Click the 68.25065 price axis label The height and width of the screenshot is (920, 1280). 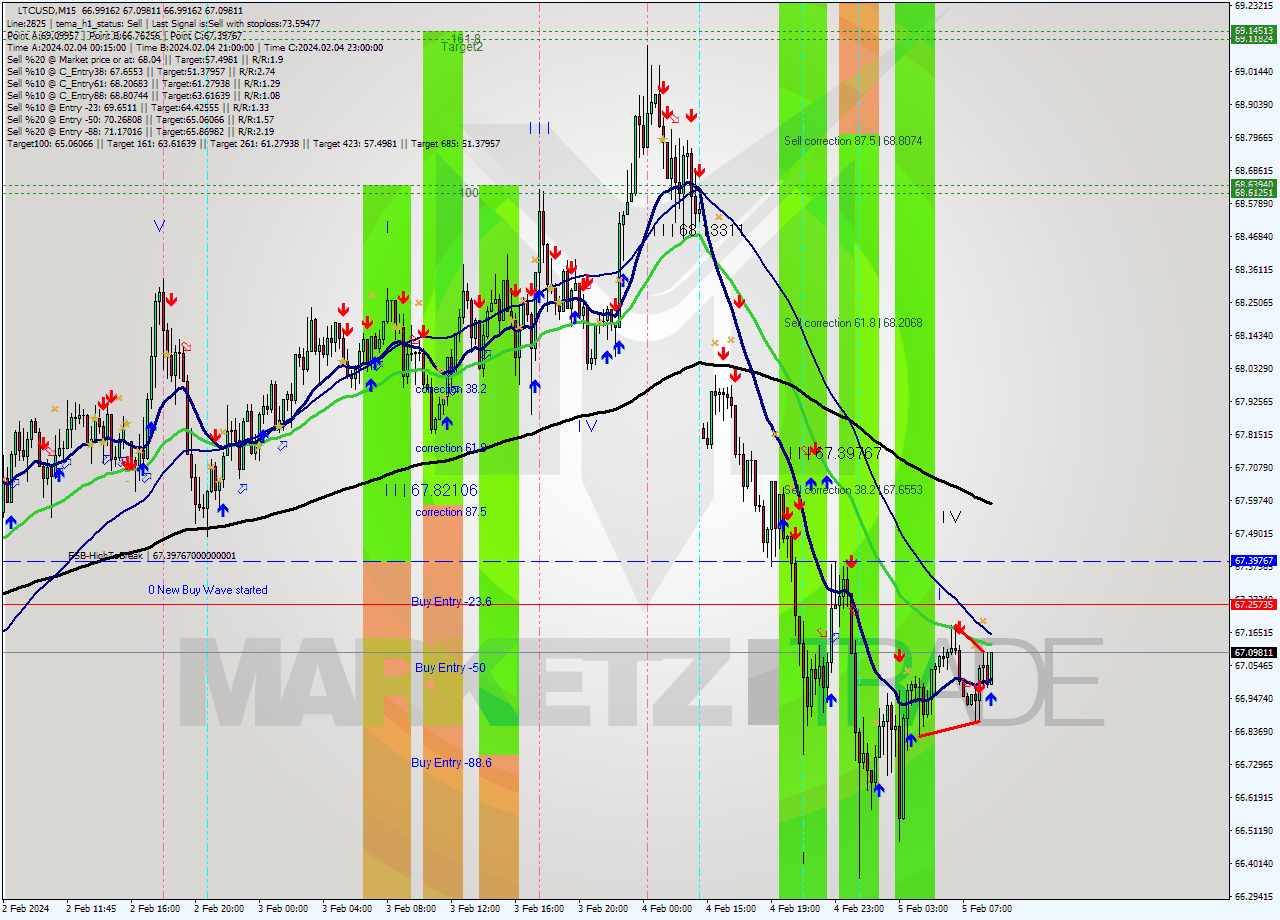[1254, 302]
